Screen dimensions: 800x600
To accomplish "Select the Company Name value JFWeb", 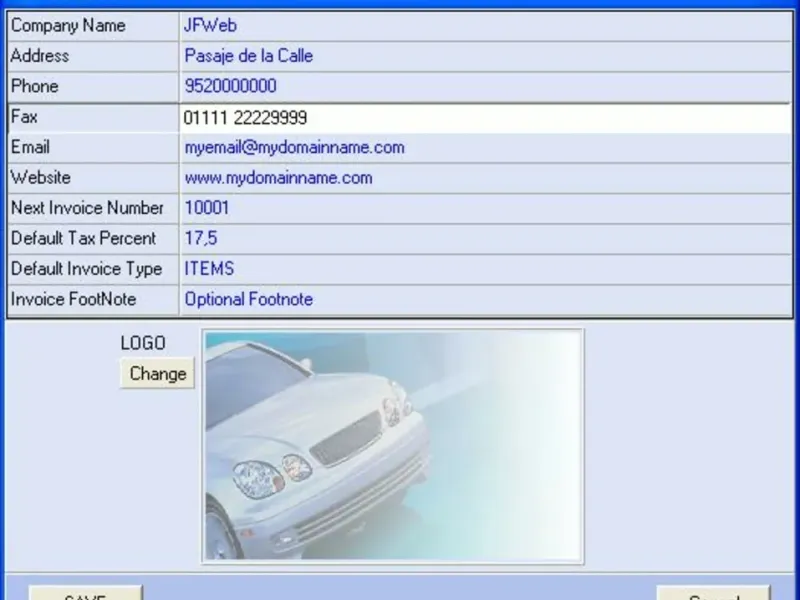I will (210, 26).
